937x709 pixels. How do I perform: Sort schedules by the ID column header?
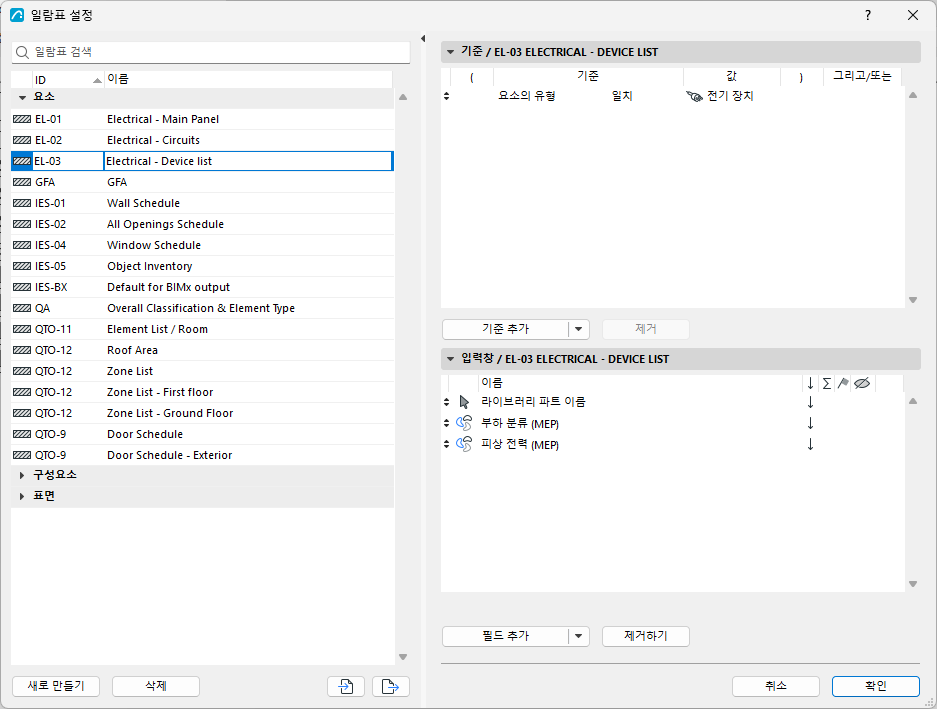68,80
